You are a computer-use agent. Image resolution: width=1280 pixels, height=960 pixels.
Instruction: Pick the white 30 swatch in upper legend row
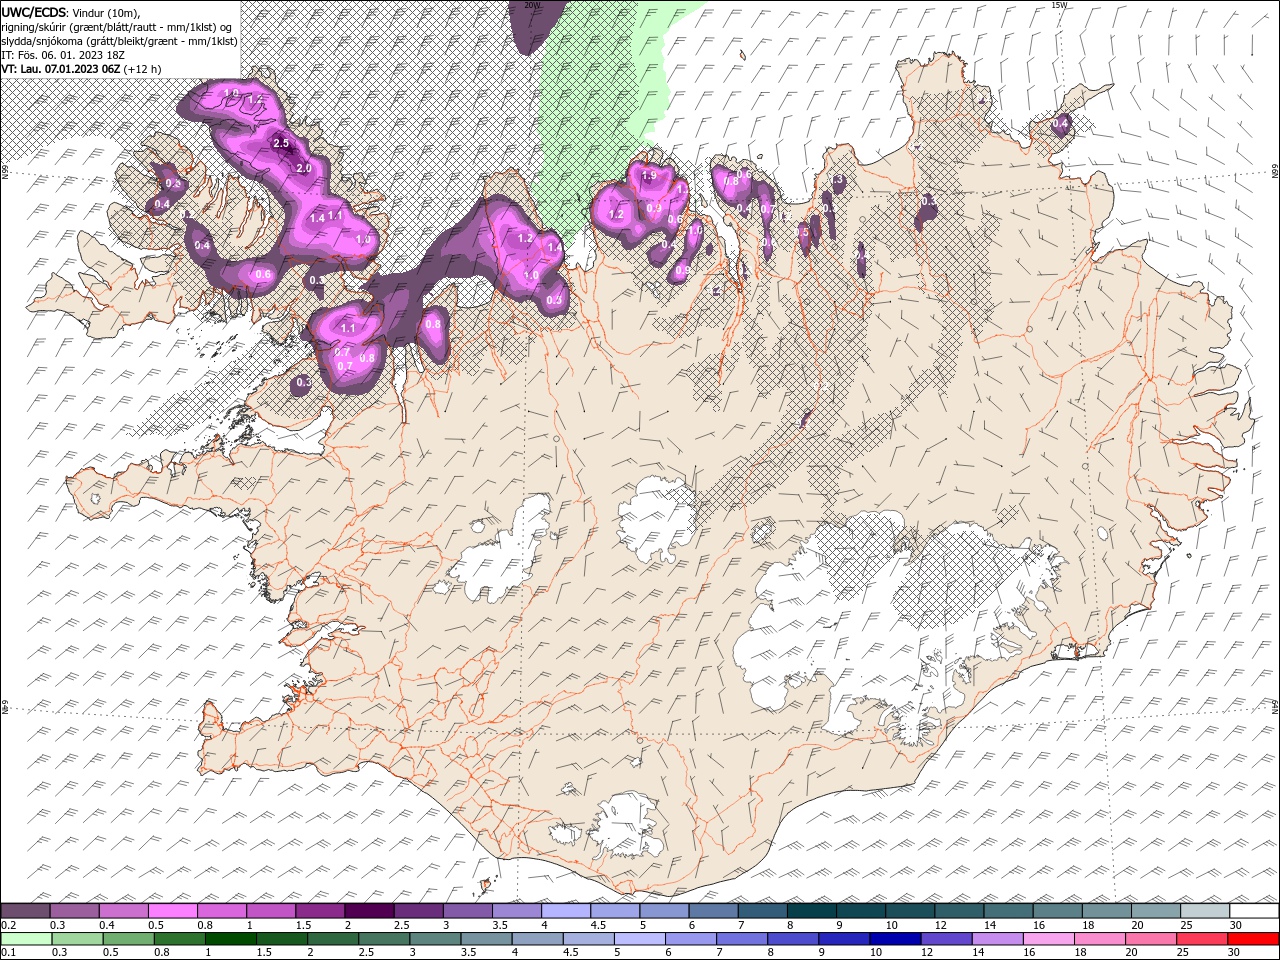[1254, 911]
